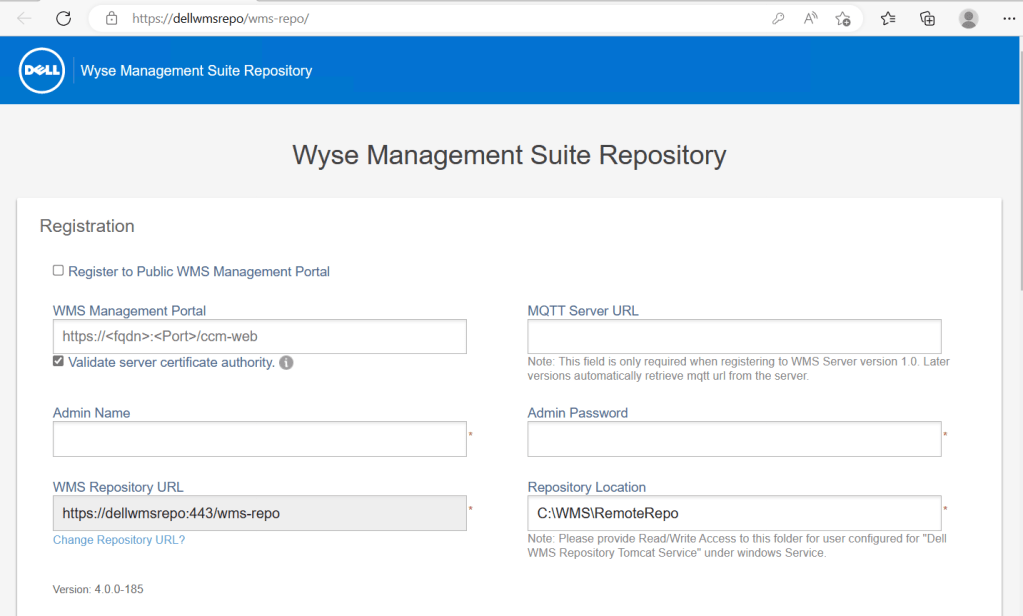Open browser Settings and more menu
Image resolution: width=1023 pixels, height=616 pixels.
tap(1007, 18)
